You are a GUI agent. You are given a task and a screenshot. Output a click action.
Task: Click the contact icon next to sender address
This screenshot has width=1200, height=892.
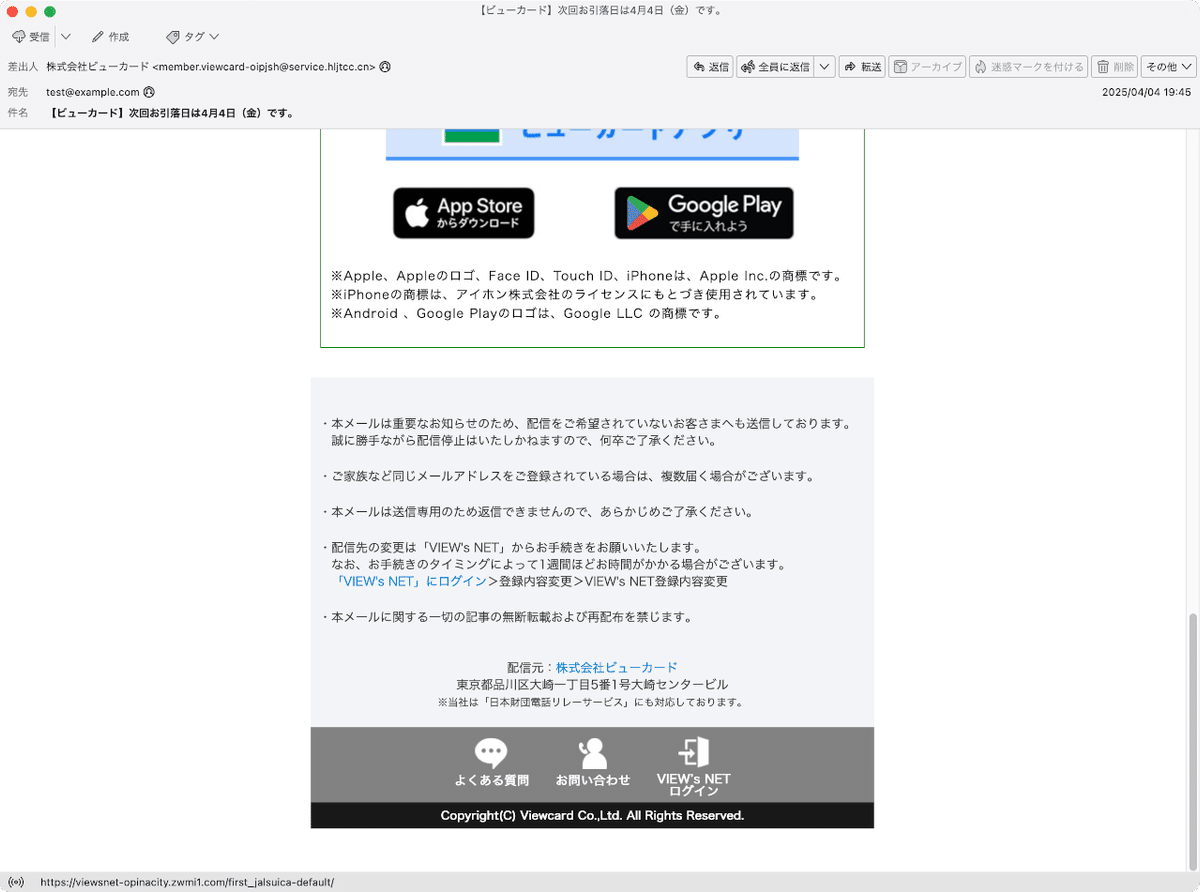(385, 67)
